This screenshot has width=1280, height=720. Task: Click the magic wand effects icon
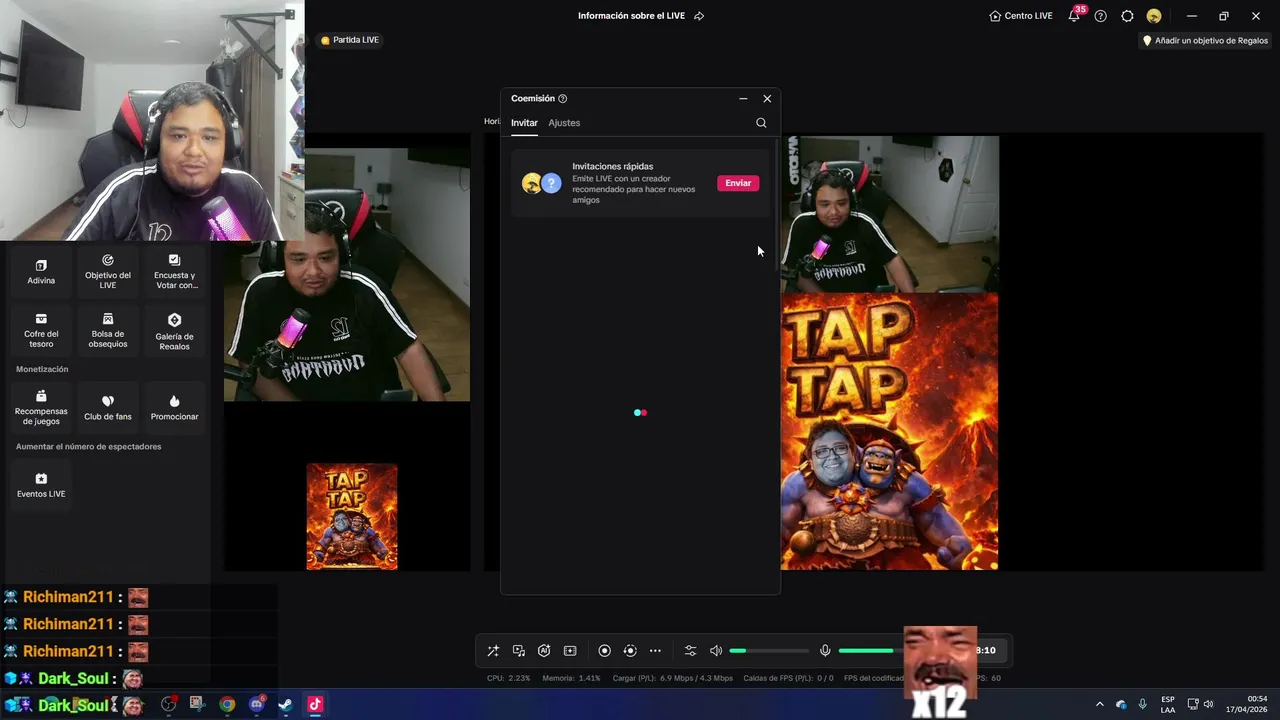click(x=493, y=651)
